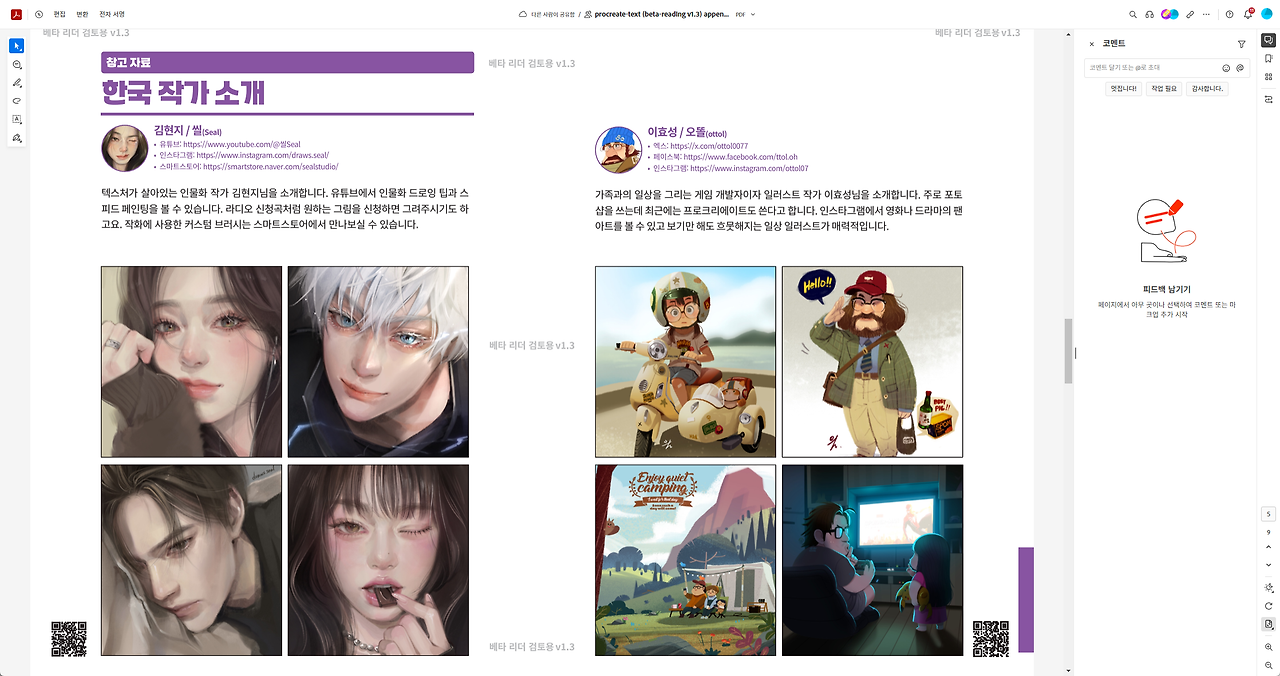Open the recent files clock icon
This screenshot has height=676, width=1280.
39,14
